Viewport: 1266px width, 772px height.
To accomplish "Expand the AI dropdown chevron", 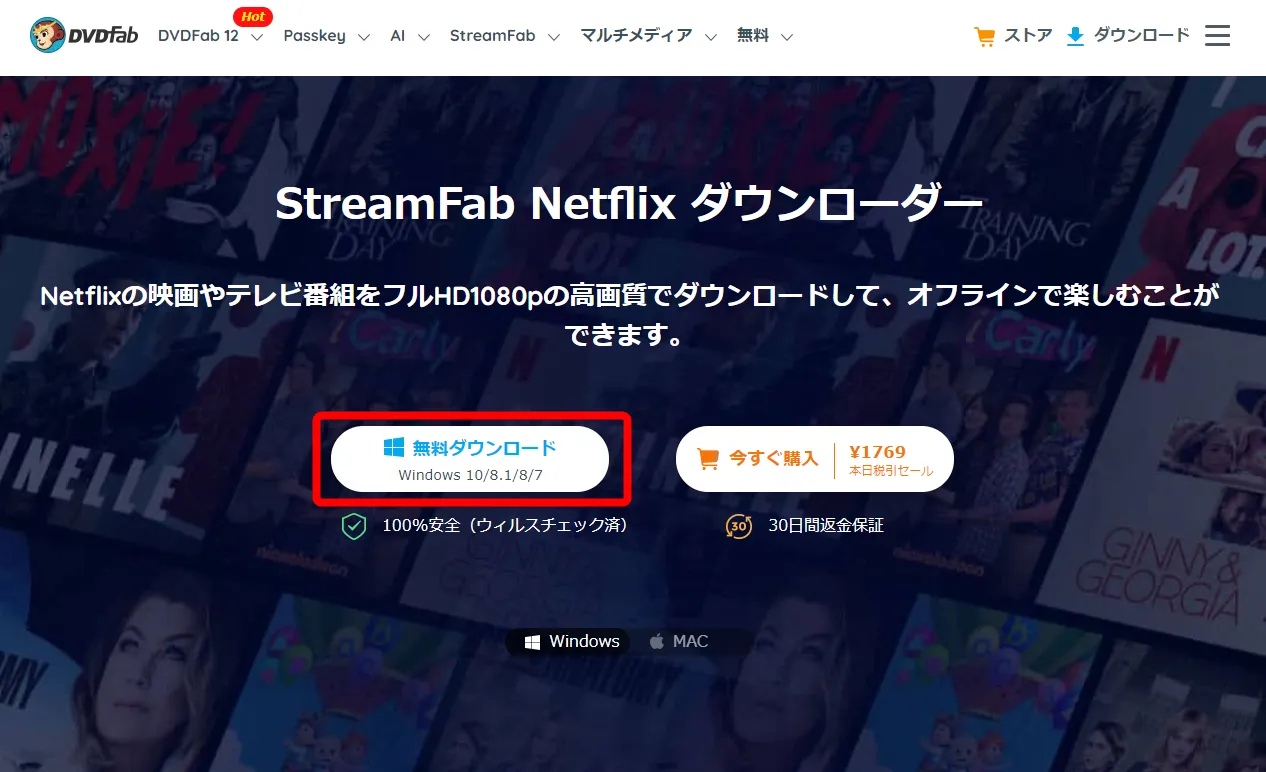I will 424,38.
